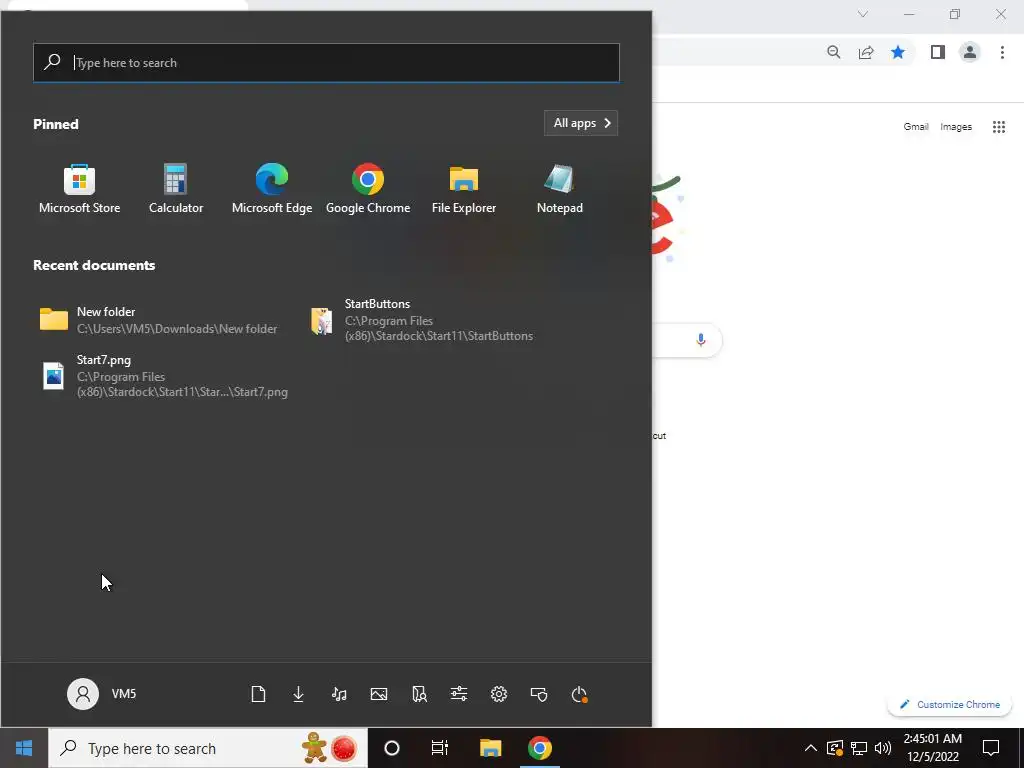
Task: Open the VM5 user account avatar
Action: (83, 694)
